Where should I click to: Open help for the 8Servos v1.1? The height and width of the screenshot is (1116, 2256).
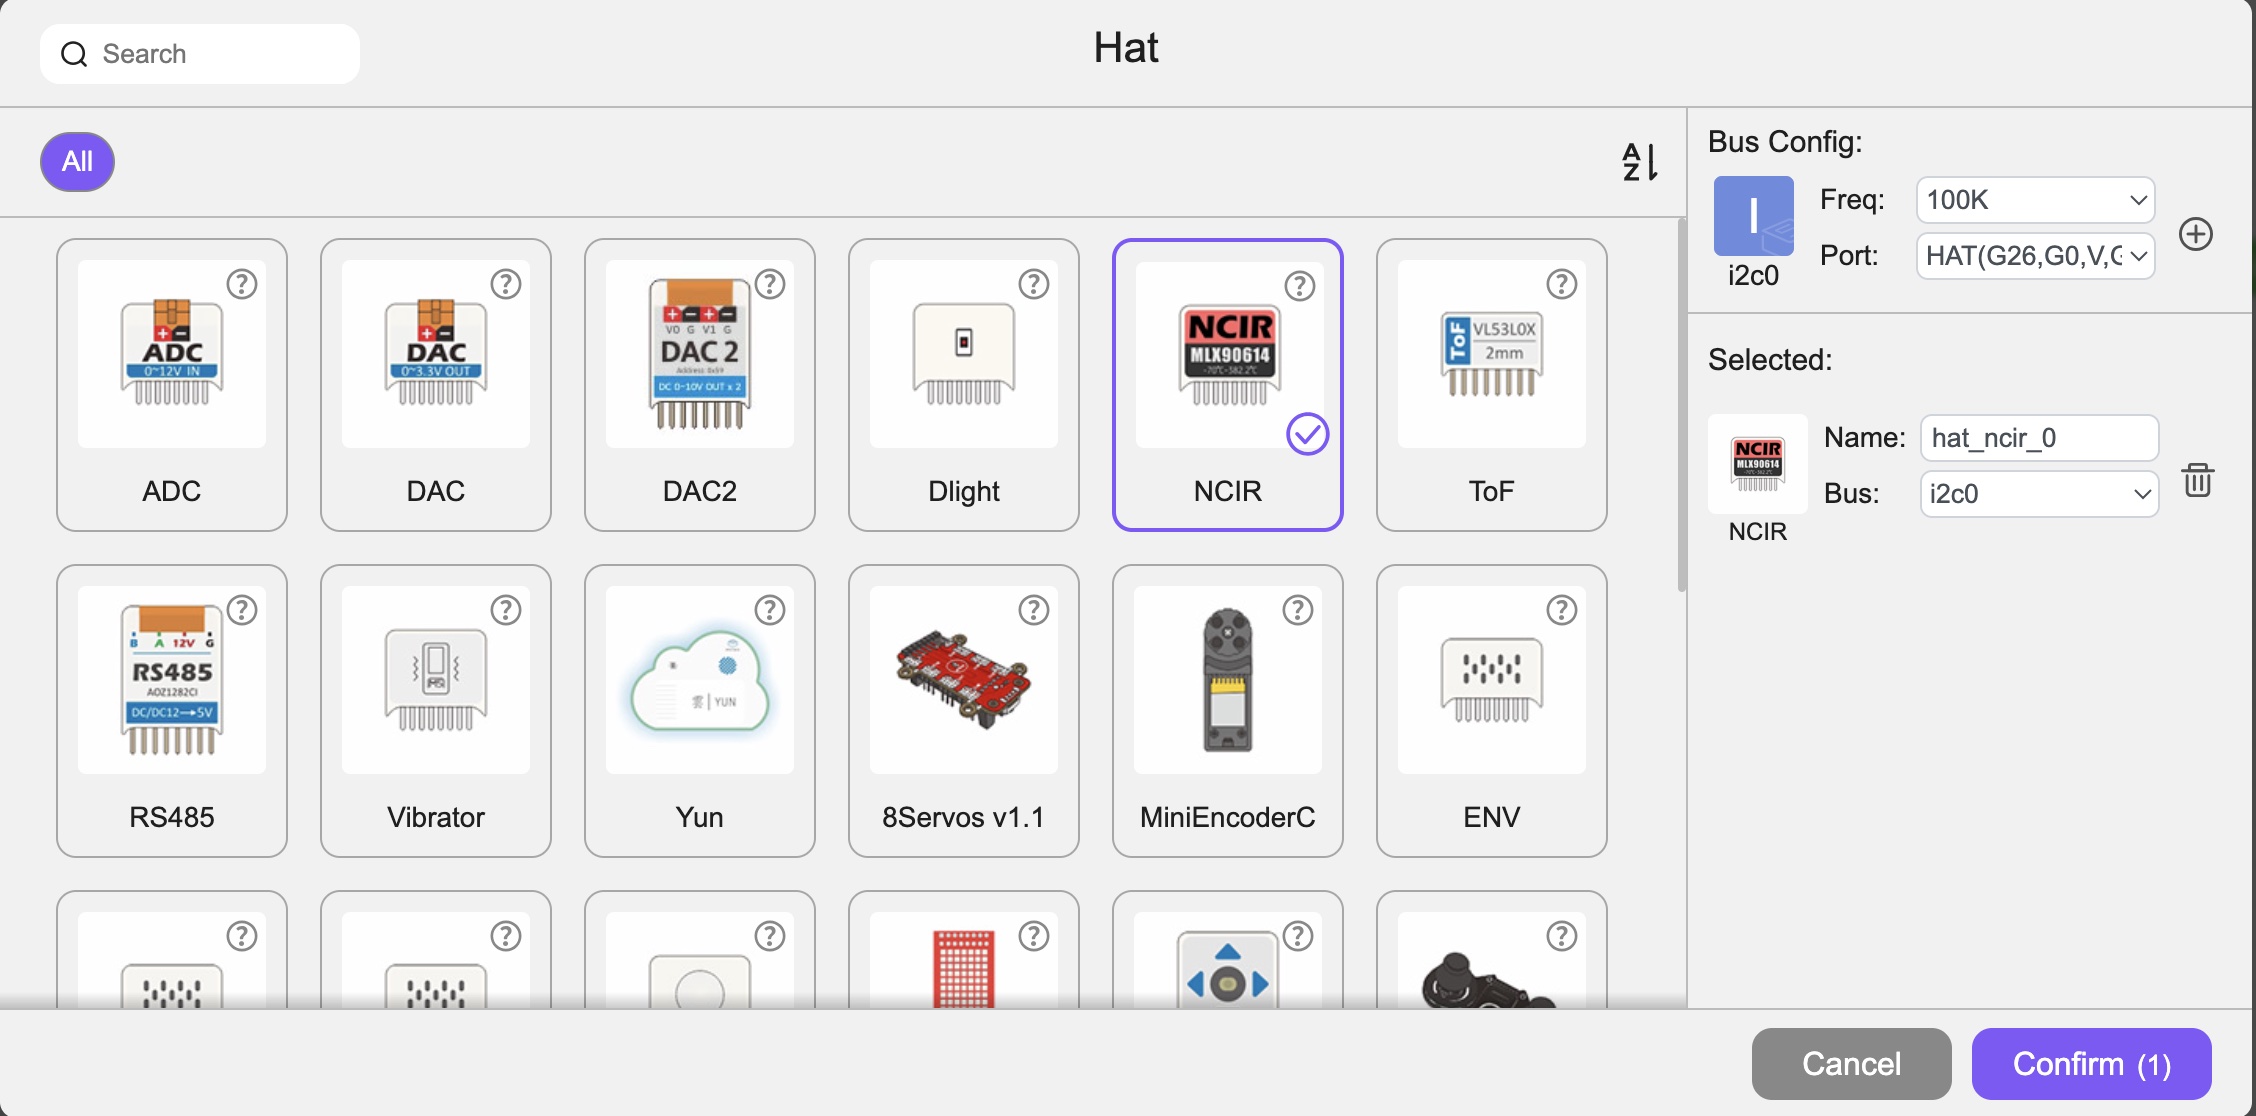[x=1034, y=610]
